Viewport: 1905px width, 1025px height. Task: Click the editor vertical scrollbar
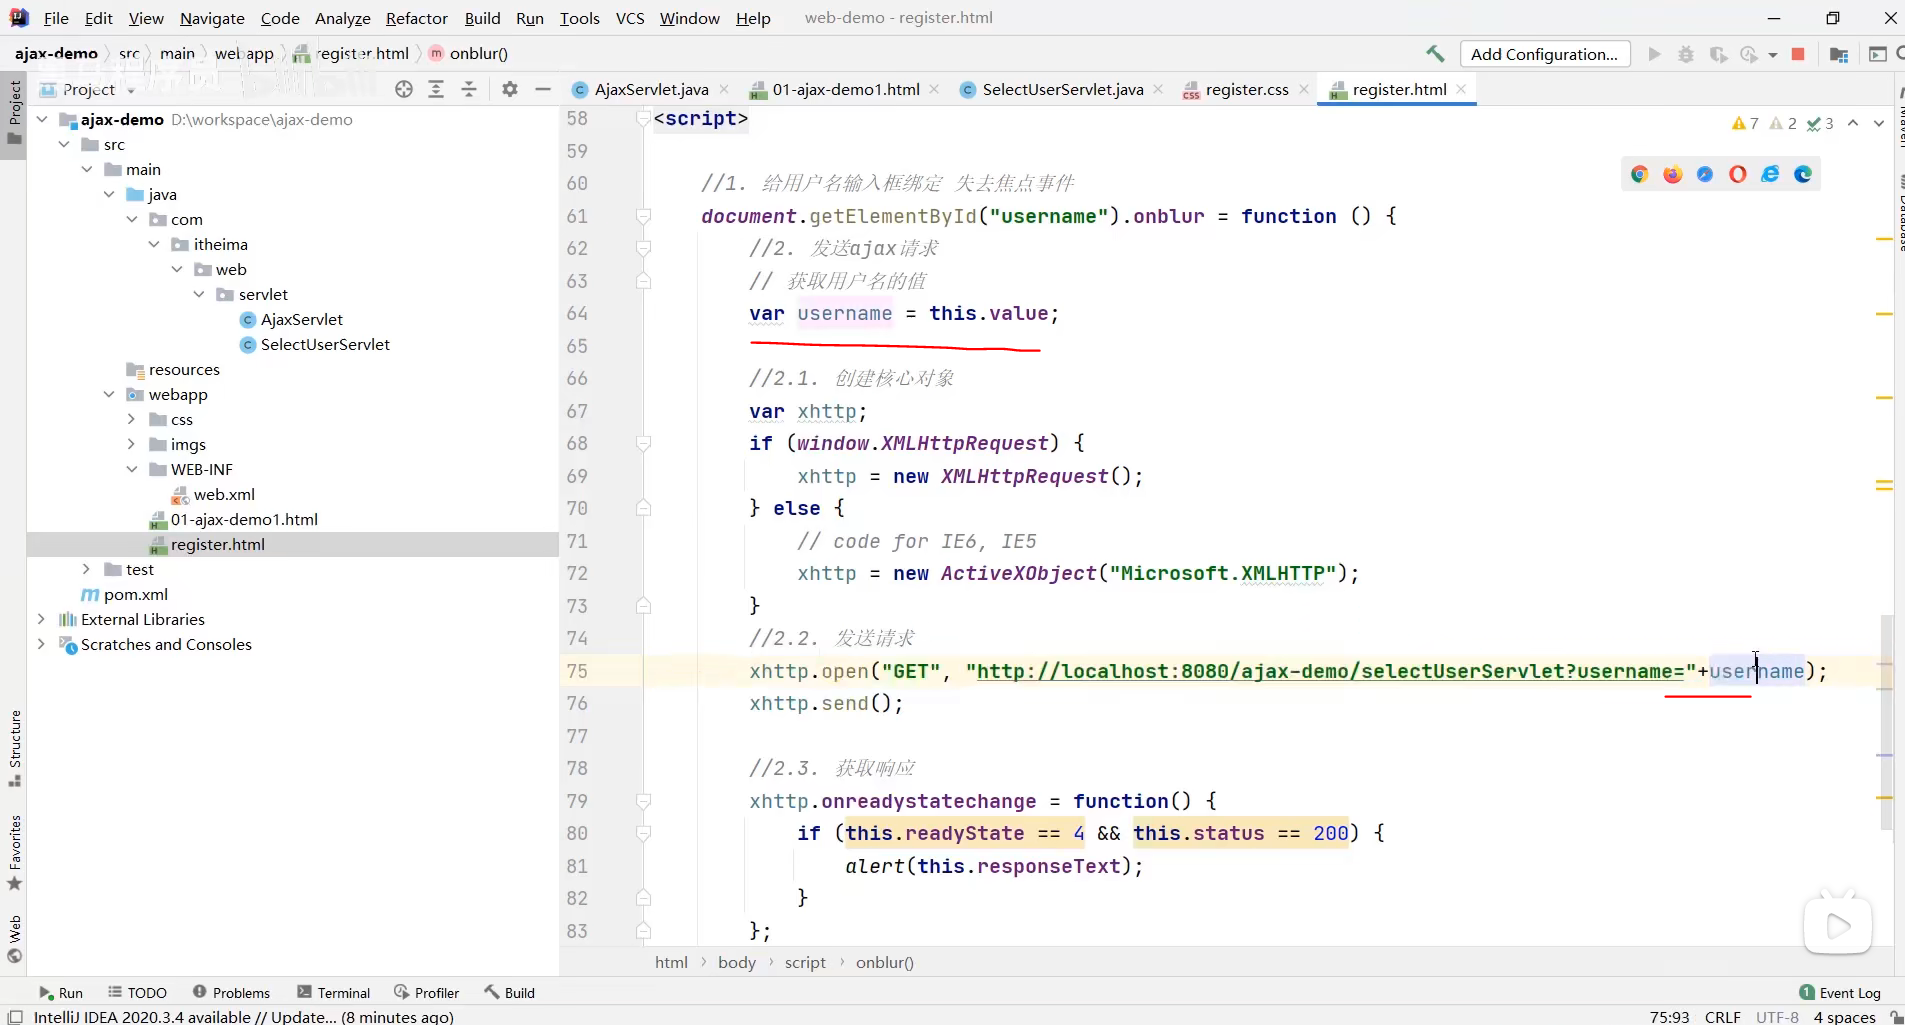1886,720
